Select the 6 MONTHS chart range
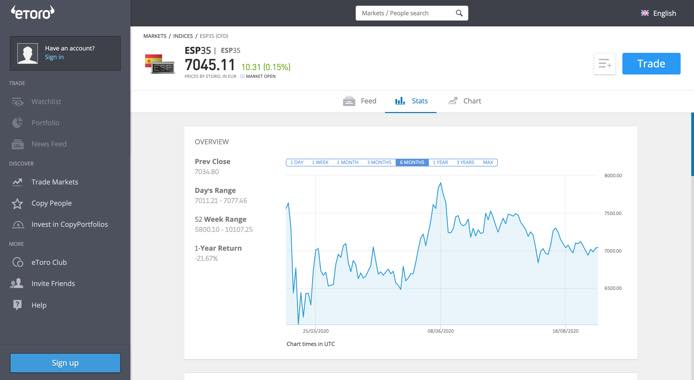The height and width of the screenshot is (380, 694). 412,162
